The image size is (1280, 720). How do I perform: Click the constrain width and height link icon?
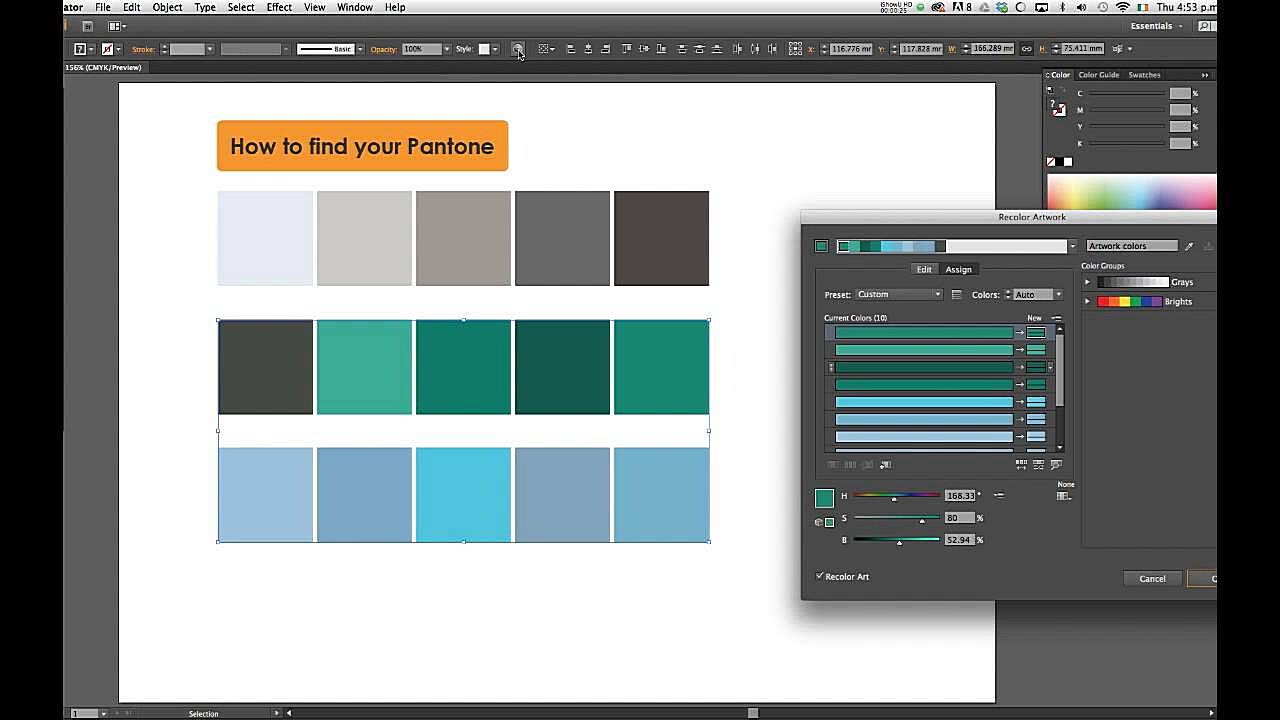1026,49
